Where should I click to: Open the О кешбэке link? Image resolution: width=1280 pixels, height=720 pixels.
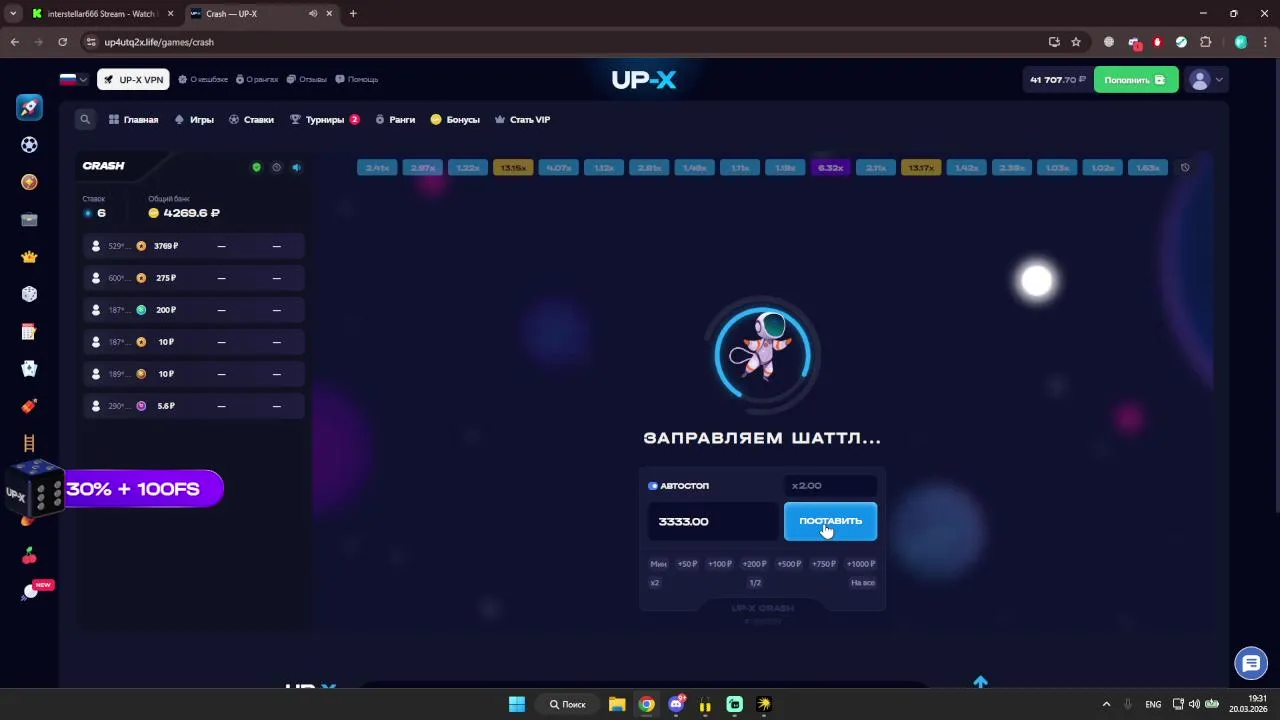(203, 79)
